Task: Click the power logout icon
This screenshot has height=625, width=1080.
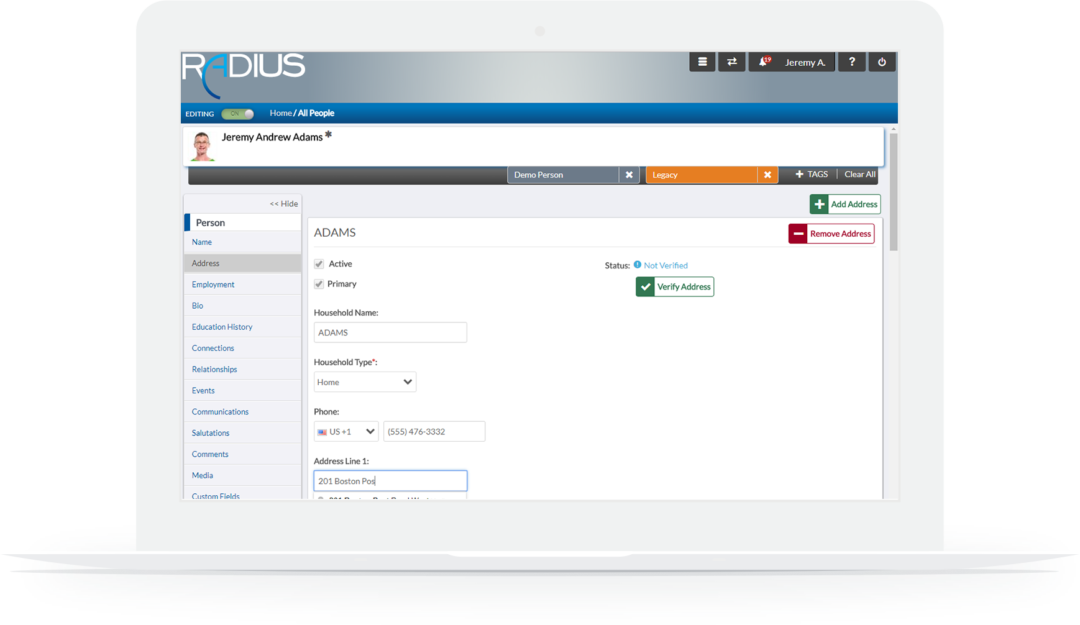Action: coord(881,61)
